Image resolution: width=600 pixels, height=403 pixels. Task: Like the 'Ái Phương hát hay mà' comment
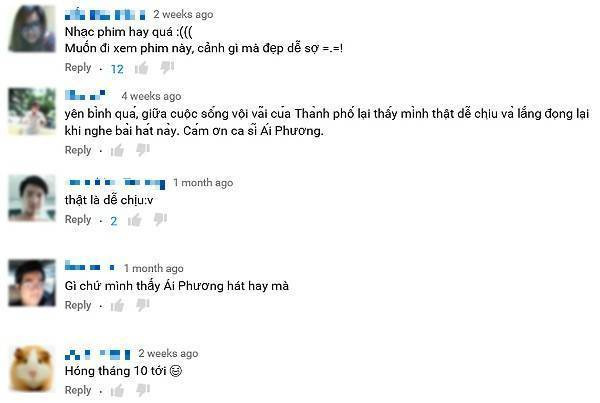tap(117, 306)
